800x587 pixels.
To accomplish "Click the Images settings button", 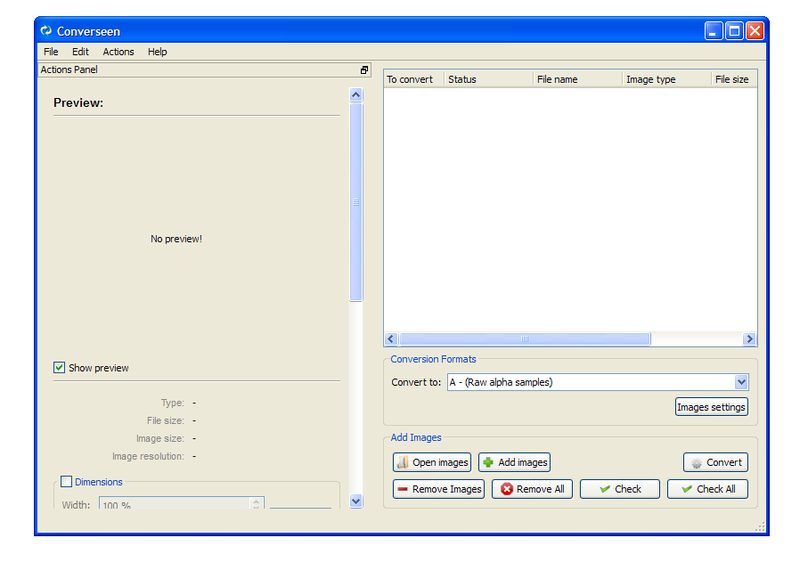I will coord(711,407).
